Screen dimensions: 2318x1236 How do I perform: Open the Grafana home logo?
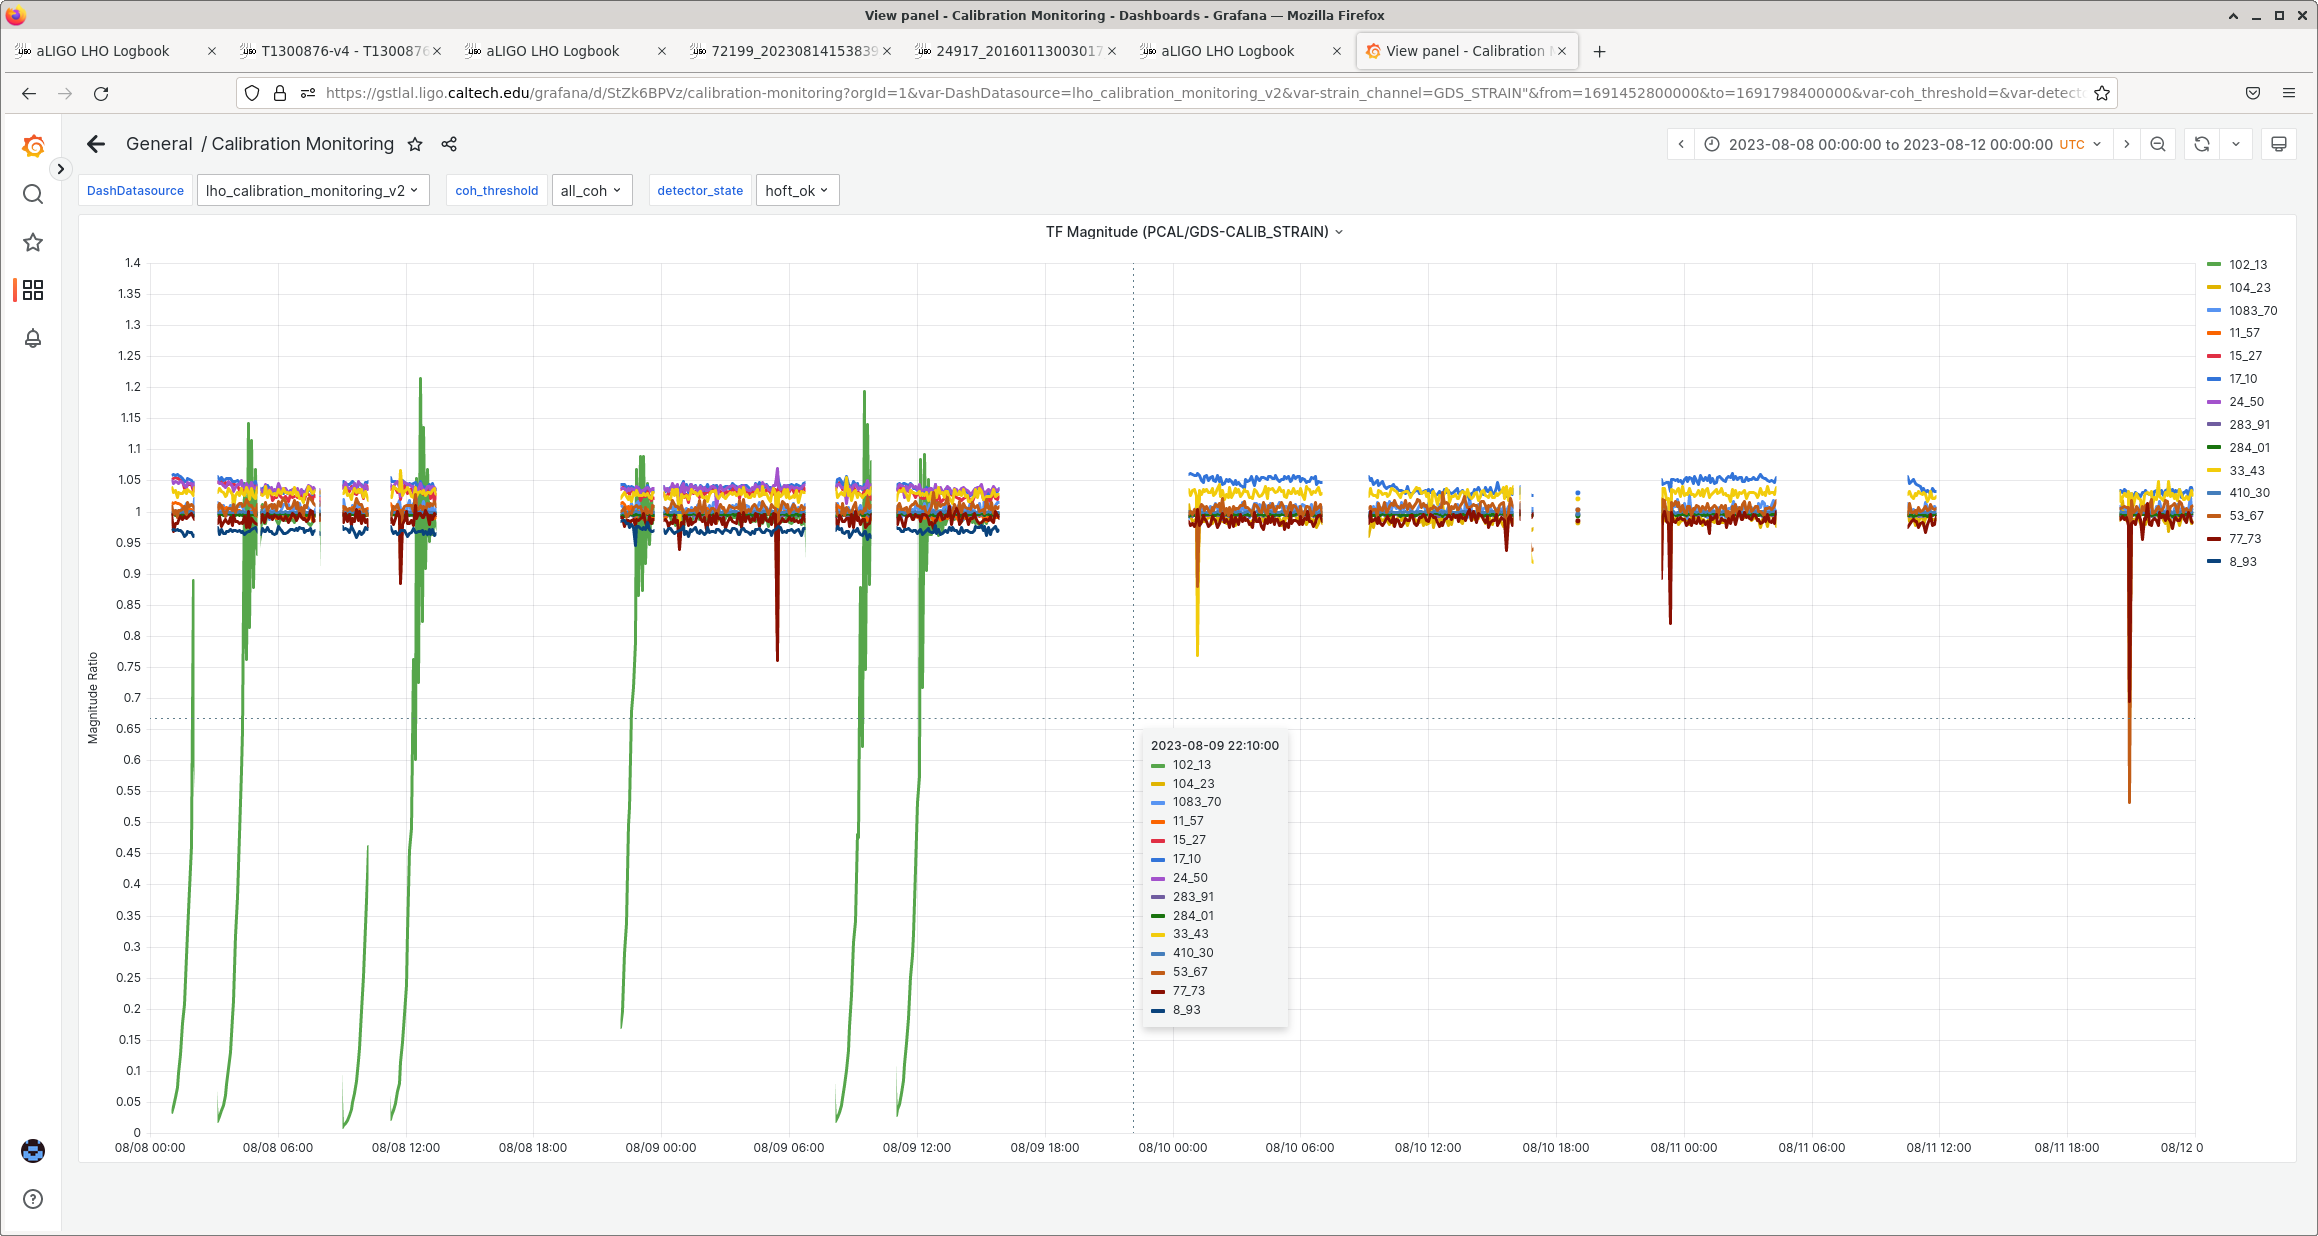pos(33,146)
